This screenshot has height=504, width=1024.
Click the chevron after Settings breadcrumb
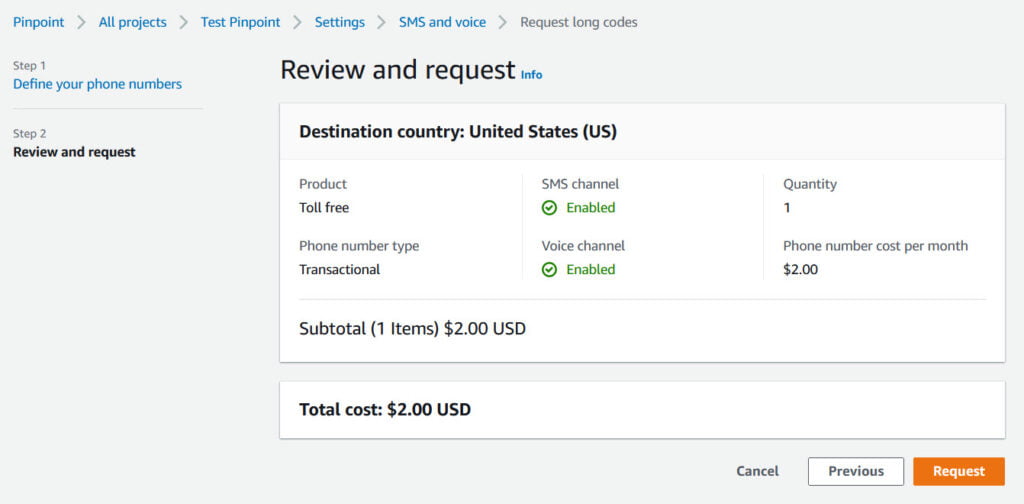coord(382,22)
